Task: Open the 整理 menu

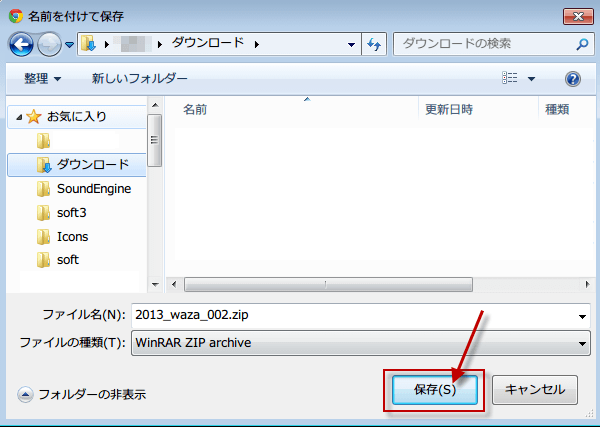Action: (x=42, y=79)
